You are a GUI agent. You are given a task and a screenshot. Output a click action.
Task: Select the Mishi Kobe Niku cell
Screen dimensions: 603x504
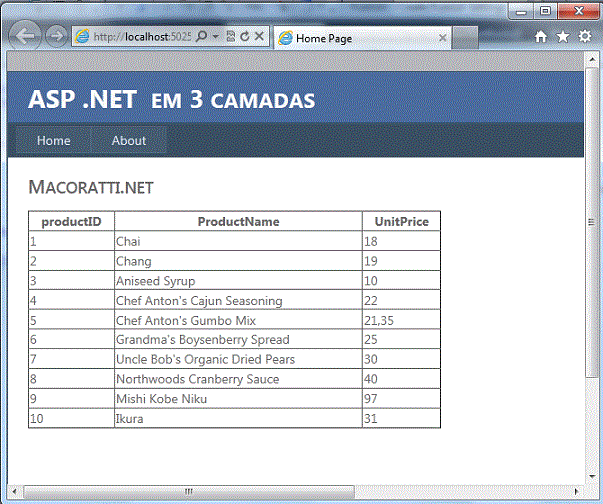[x=238, y=398]
